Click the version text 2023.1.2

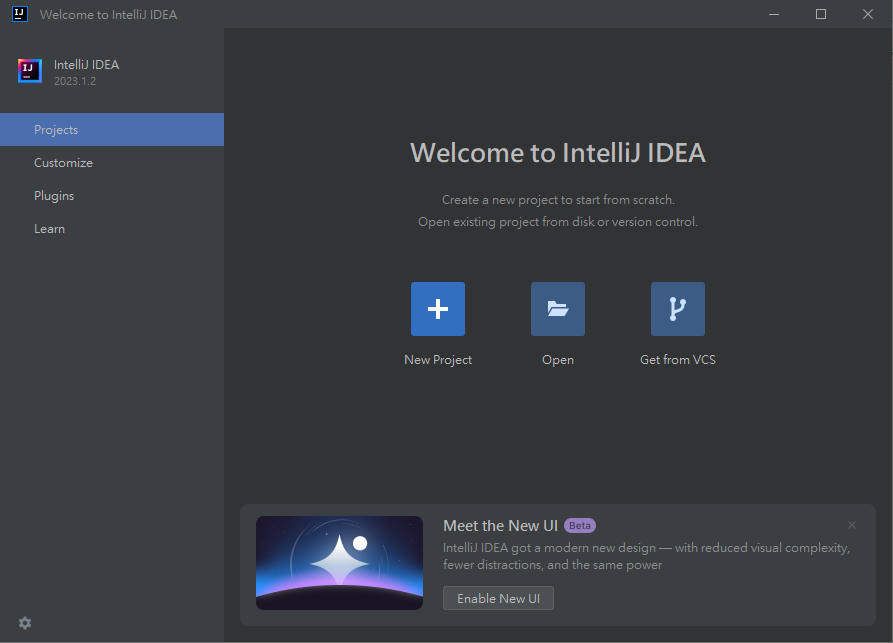(75, 81)
